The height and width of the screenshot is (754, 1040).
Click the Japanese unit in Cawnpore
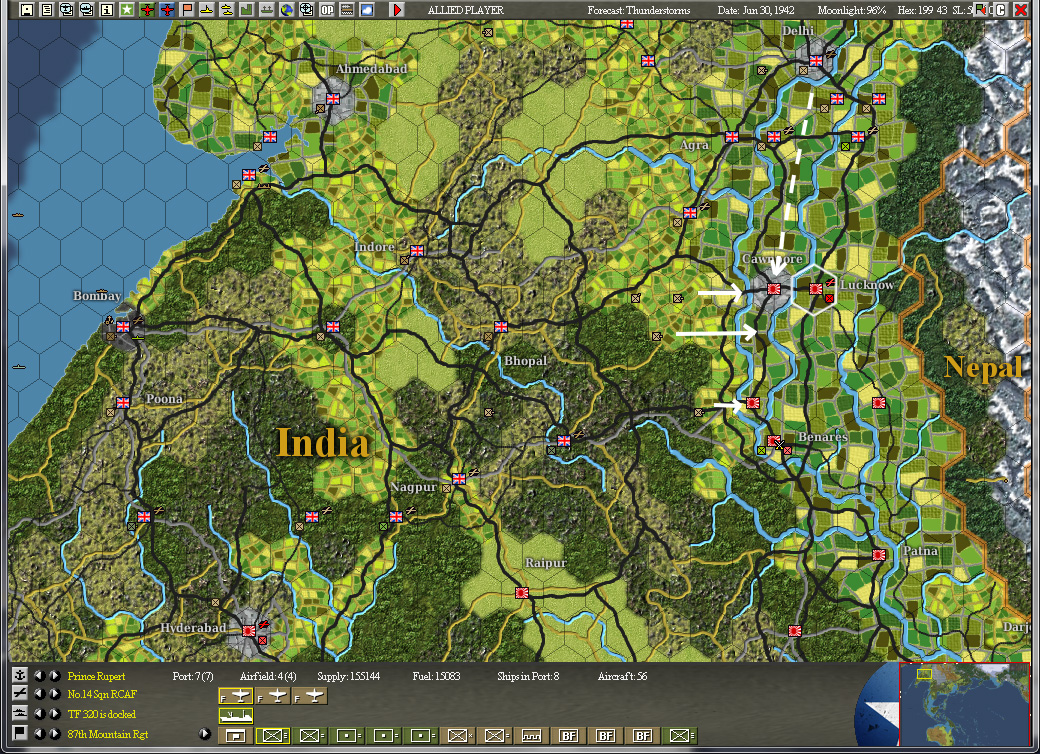tap(773, 289)
